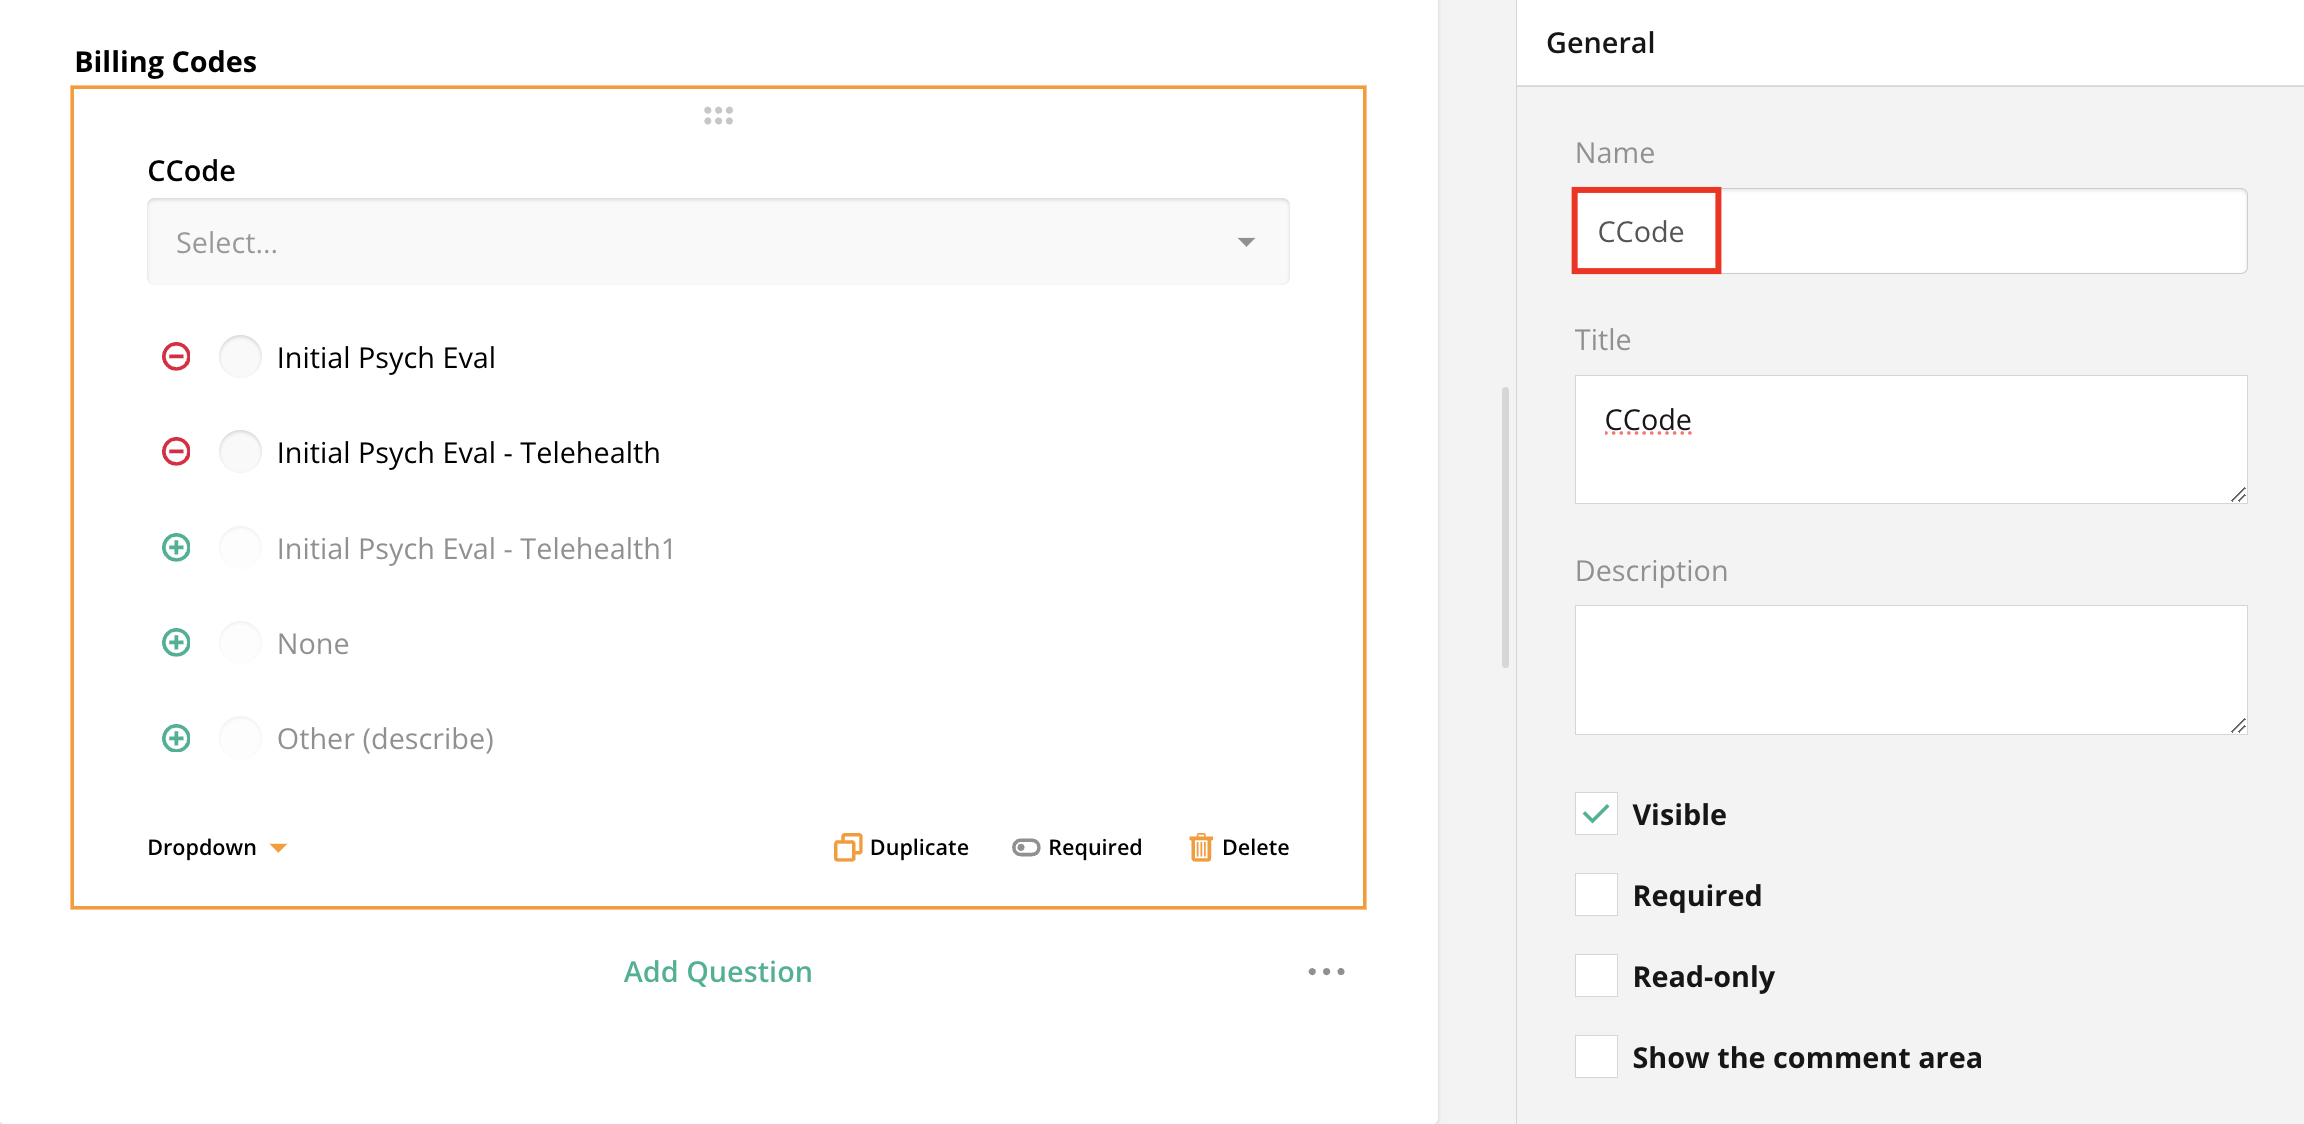Viewport: 2304px width, 1124px height.
Task: Click into the Description text area
Action: pyautogui.click(x=1910, y=670)
